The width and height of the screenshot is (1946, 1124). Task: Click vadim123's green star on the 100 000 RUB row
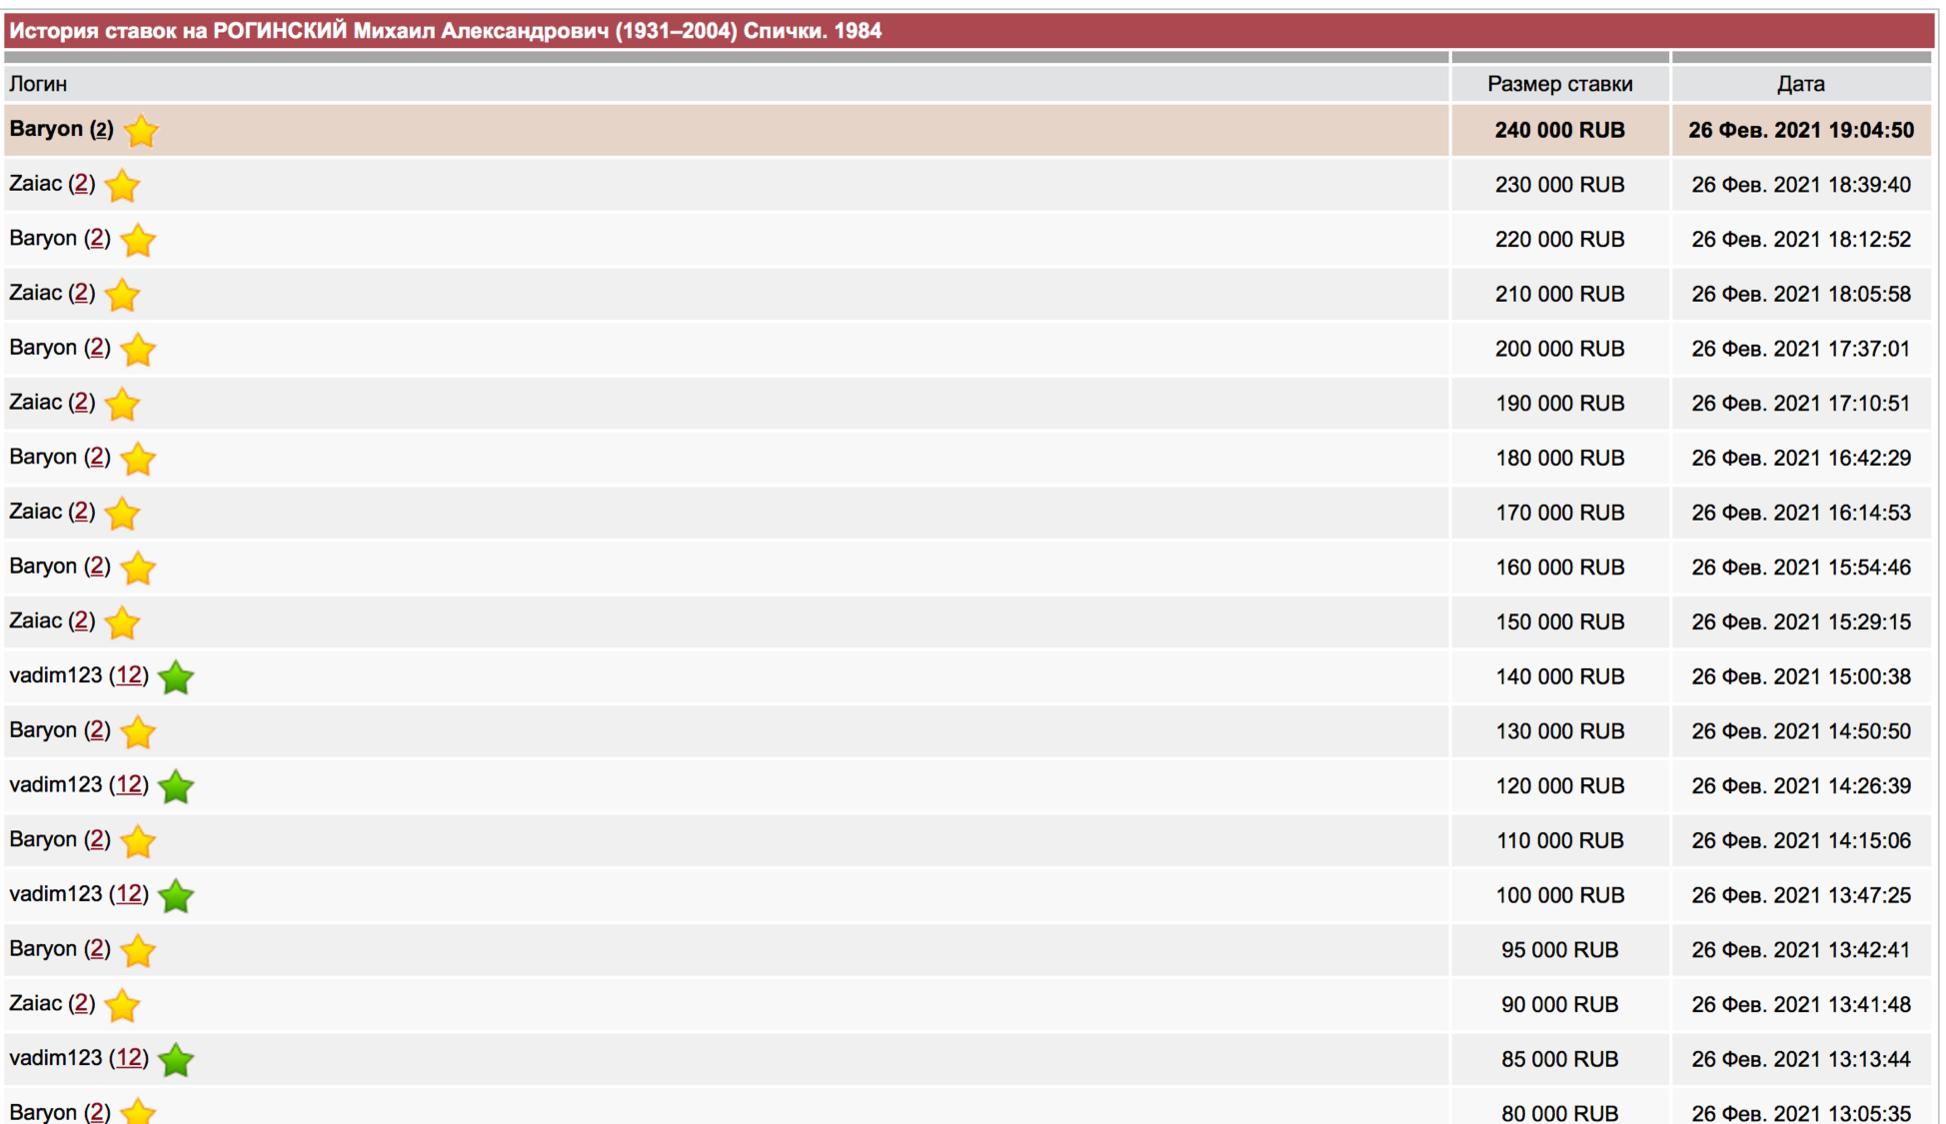coord(176,896)
